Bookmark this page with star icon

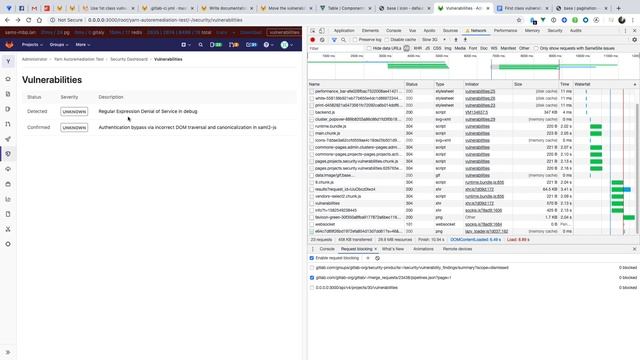pos(519,20)
